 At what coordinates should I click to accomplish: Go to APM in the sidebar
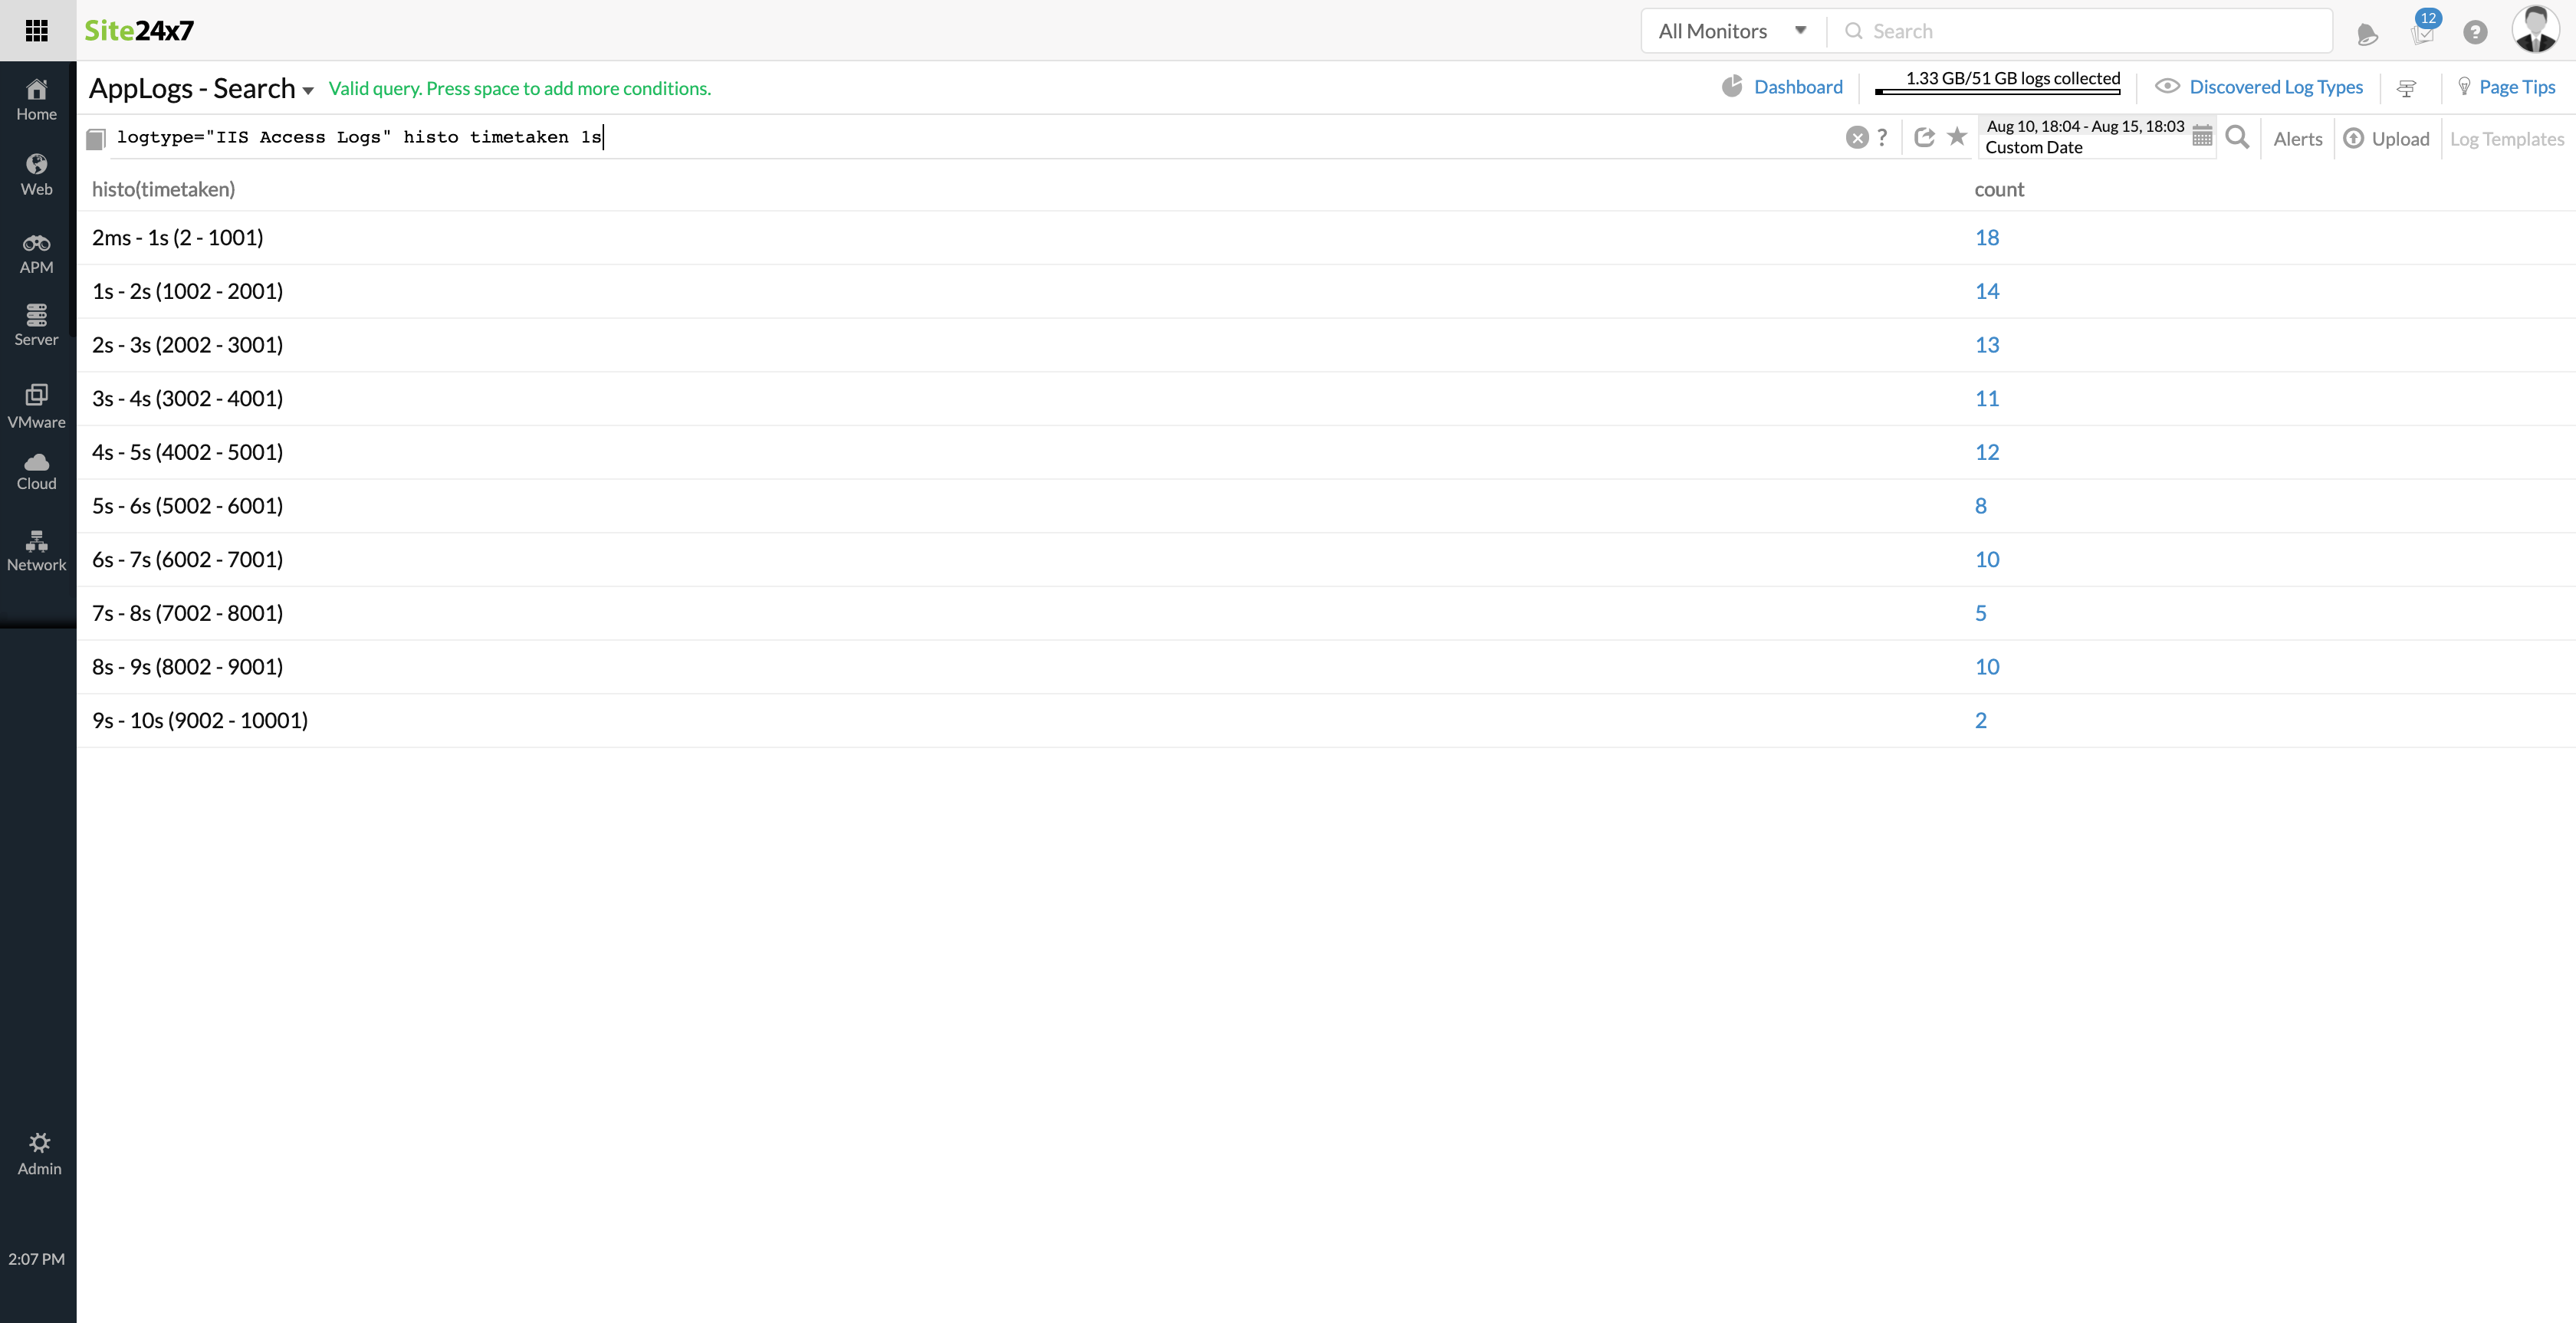(x=37, y=253)
